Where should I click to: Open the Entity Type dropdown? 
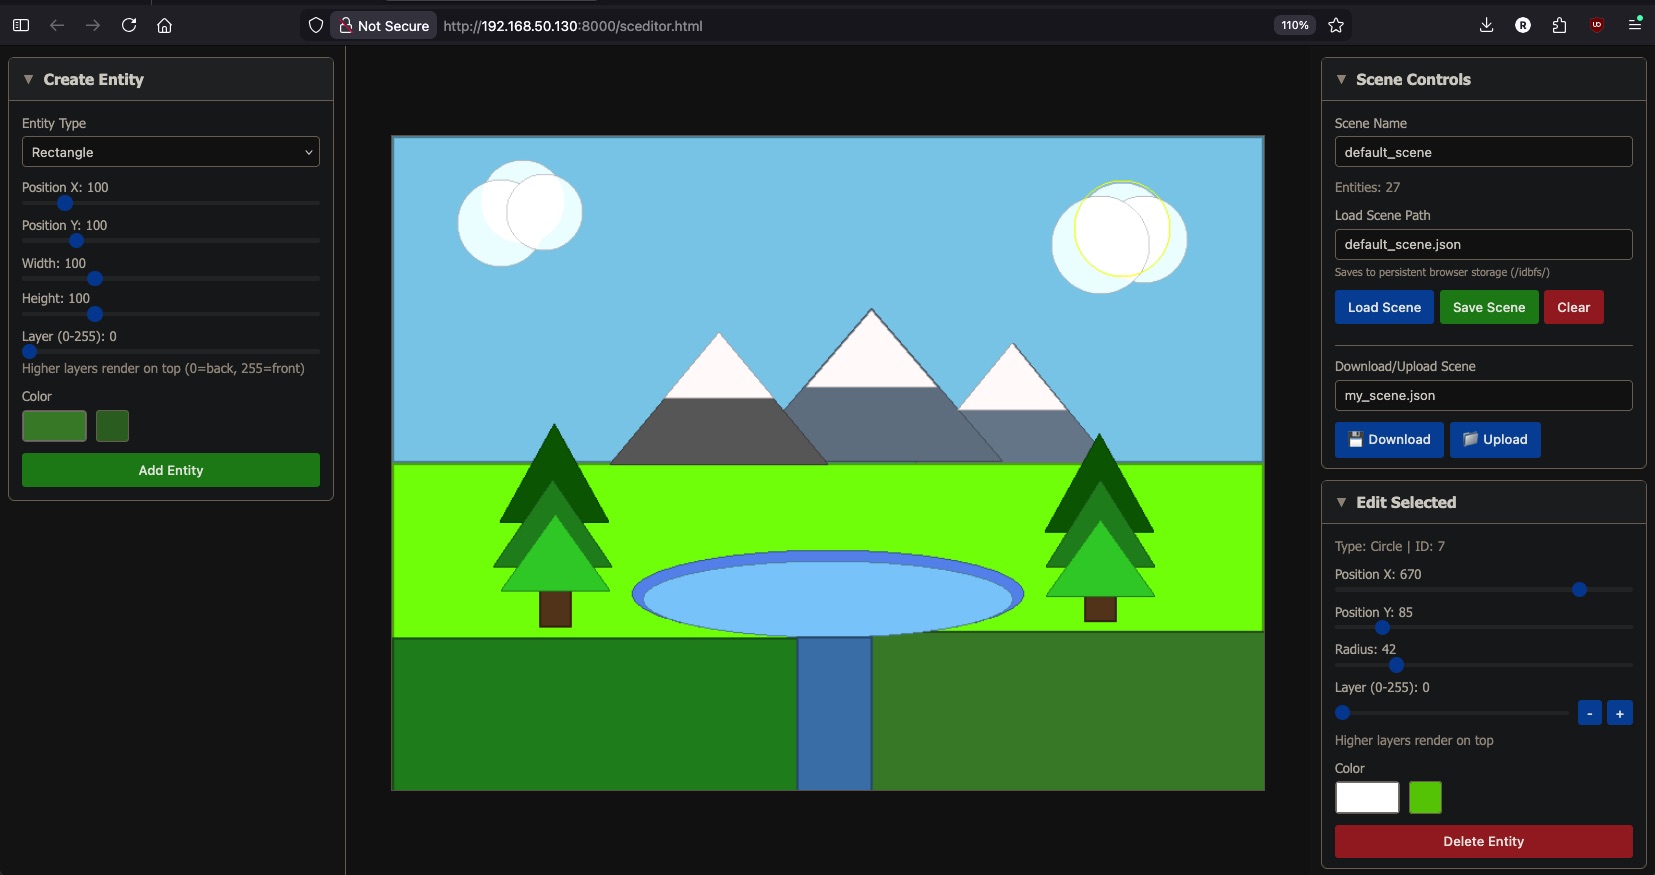pyautogui.click(x=171, y=152)
